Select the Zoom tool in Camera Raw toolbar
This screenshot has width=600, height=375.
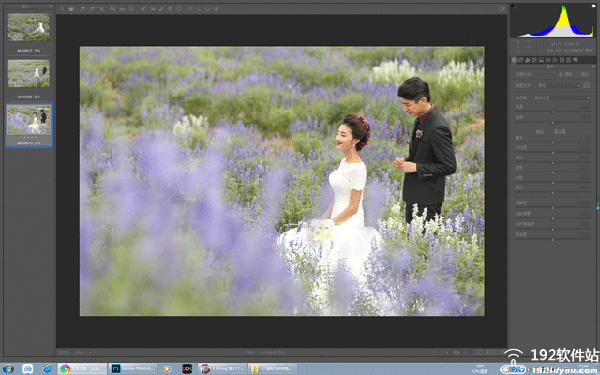coord(62,9)
